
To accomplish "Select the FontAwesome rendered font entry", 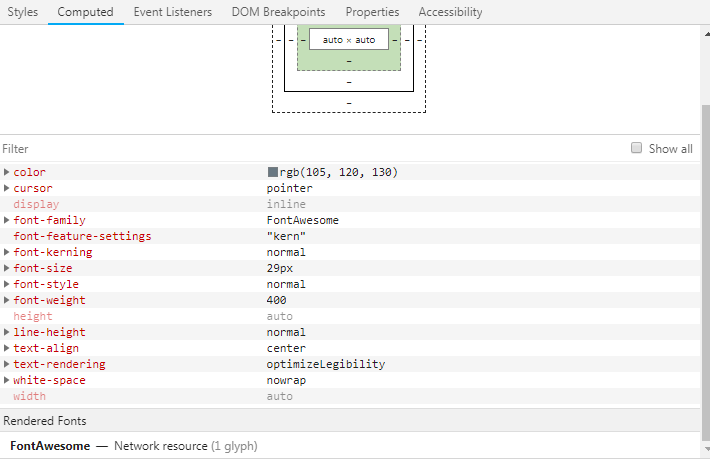I will point(50,446).
